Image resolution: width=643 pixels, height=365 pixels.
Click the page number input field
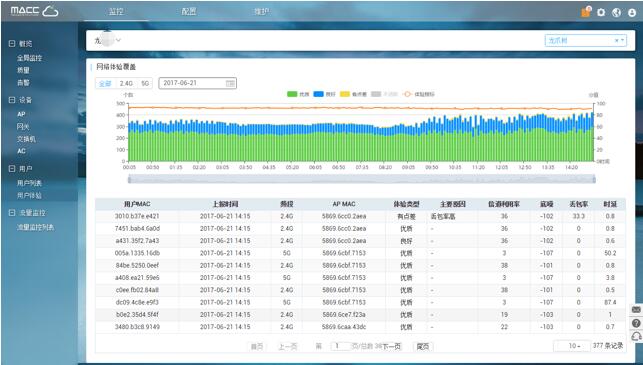pos(341,346)
